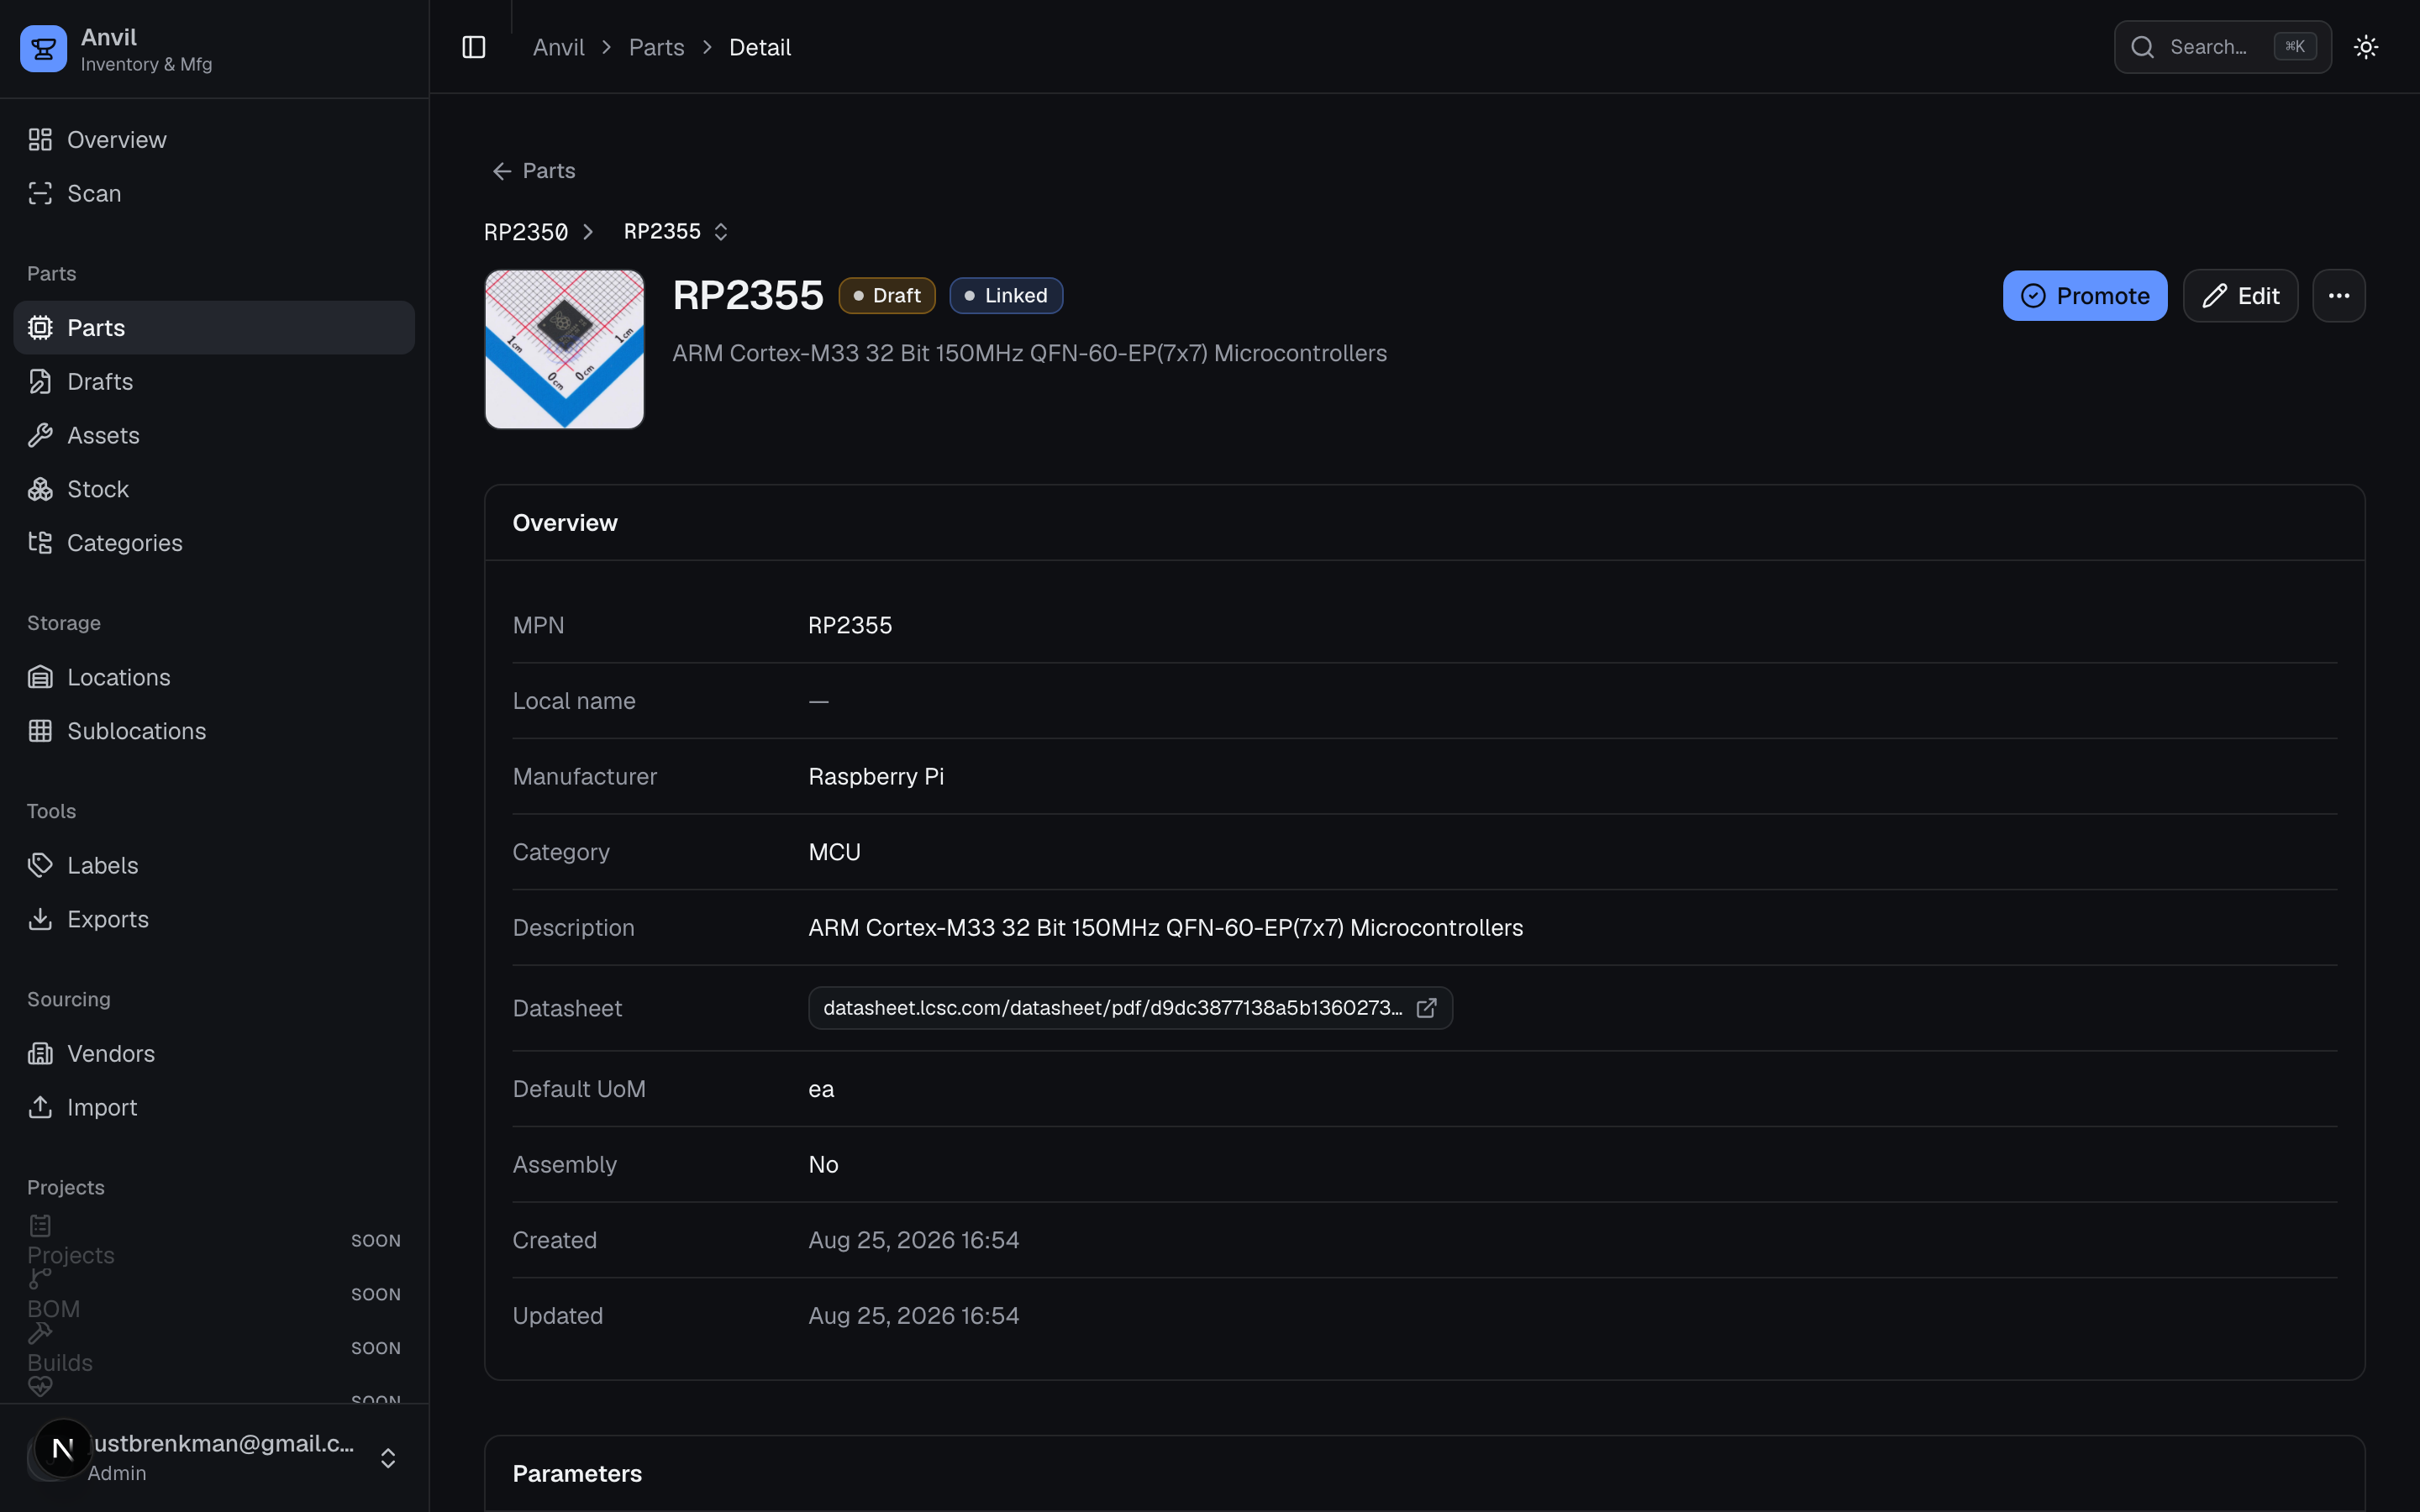Click the MPN value RP2355

[850, 625]
